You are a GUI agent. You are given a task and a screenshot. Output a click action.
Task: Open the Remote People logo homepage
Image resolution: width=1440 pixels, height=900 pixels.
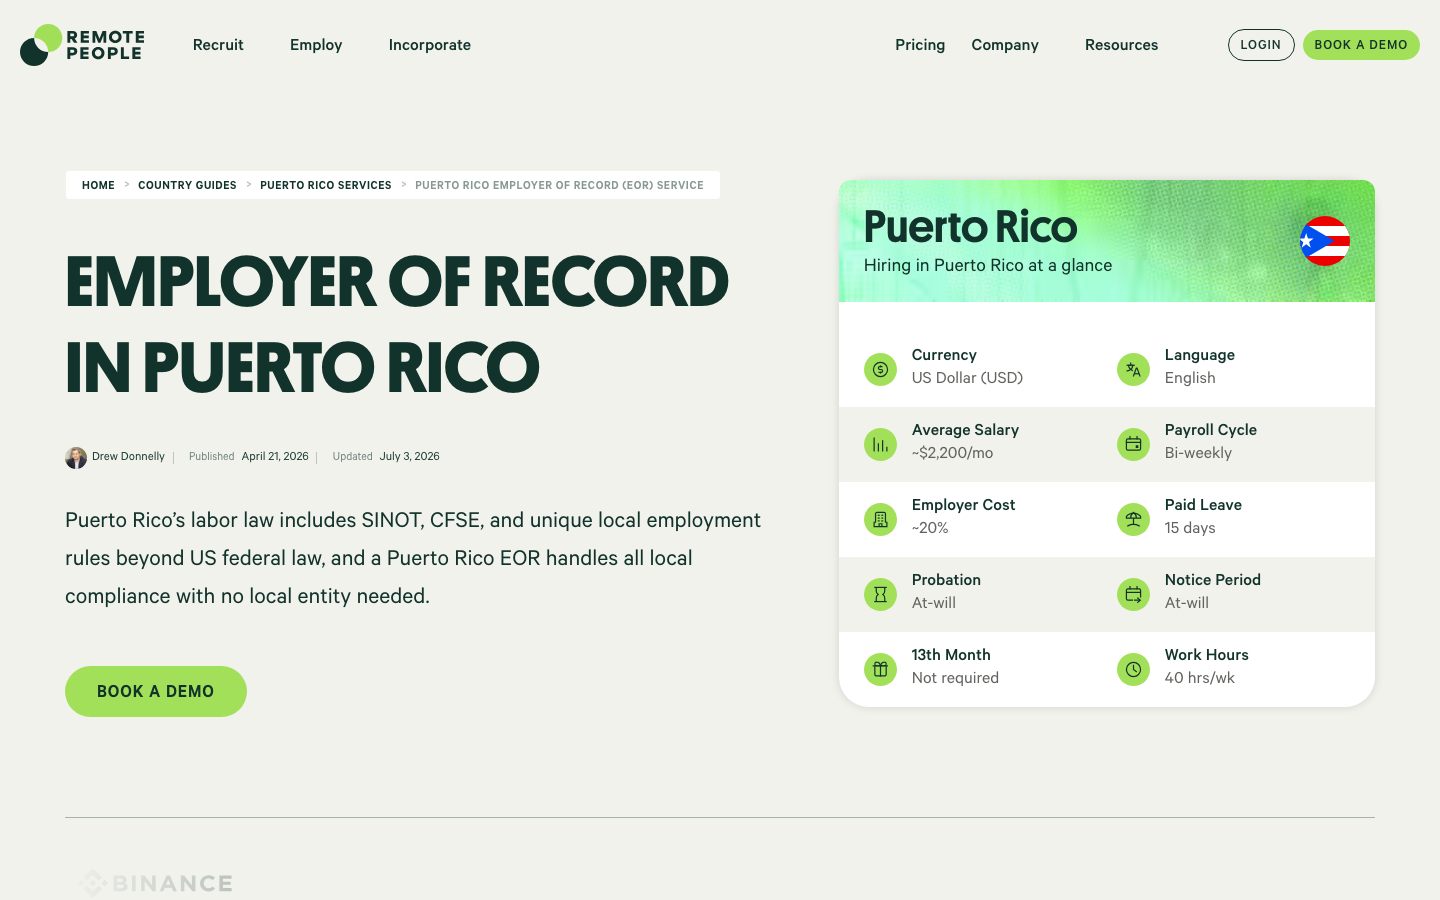[x=82, y=45]
